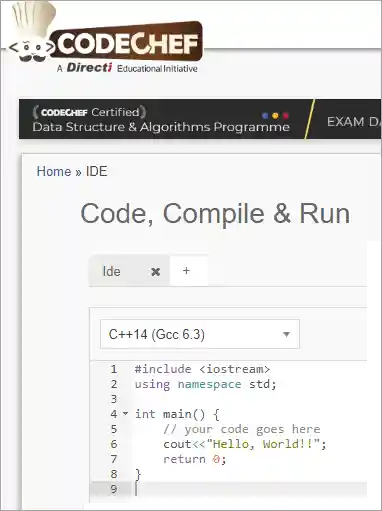Viewport: 382px width, 511px height.
Task: Collapse the main function fold arrow on line 4
Action: coord(125,414)
